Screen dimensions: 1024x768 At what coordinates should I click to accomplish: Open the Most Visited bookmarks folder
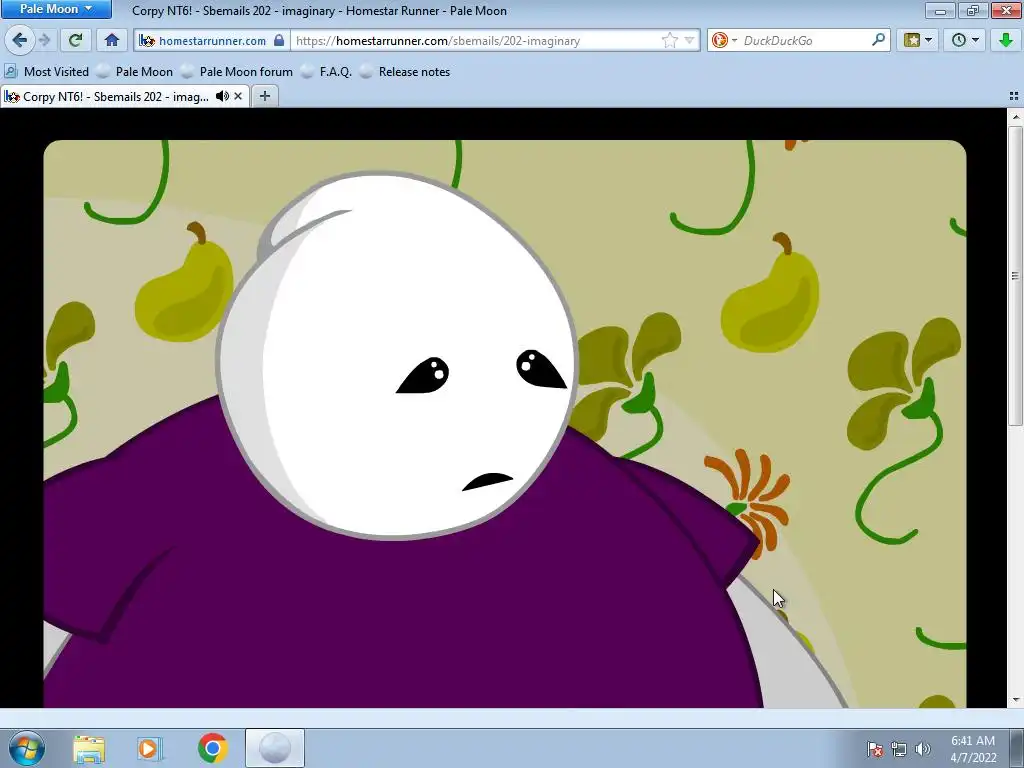click(46, 72)
